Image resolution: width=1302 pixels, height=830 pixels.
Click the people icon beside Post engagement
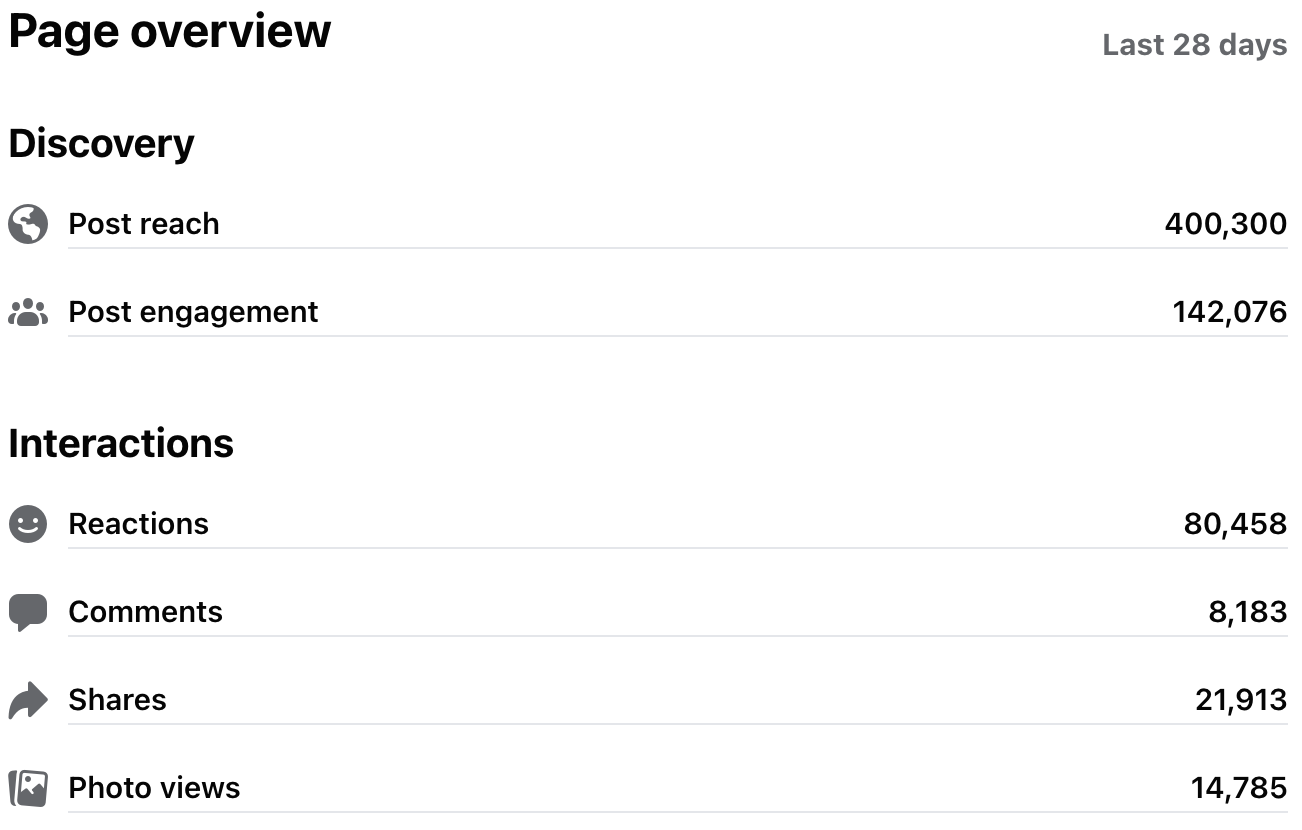28,313
